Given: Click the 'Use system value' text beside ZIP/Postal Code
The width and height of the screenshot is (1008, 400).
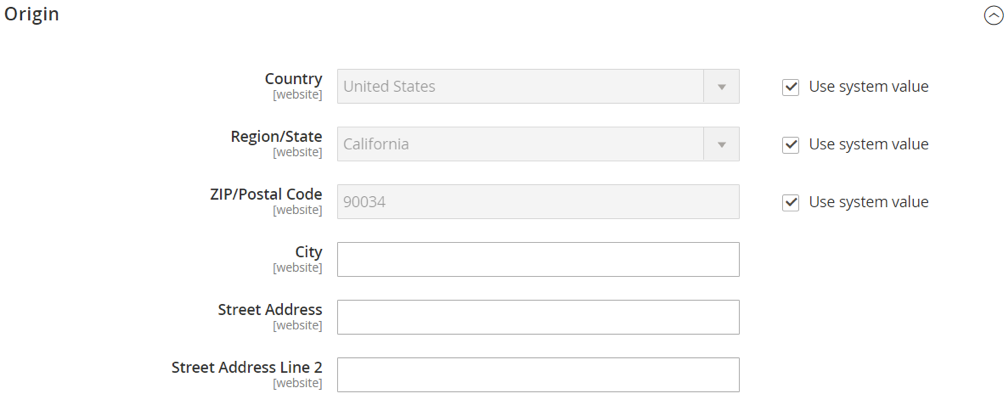Looking at the screenshot, I should pyautogui.click(x=868, y=203).
